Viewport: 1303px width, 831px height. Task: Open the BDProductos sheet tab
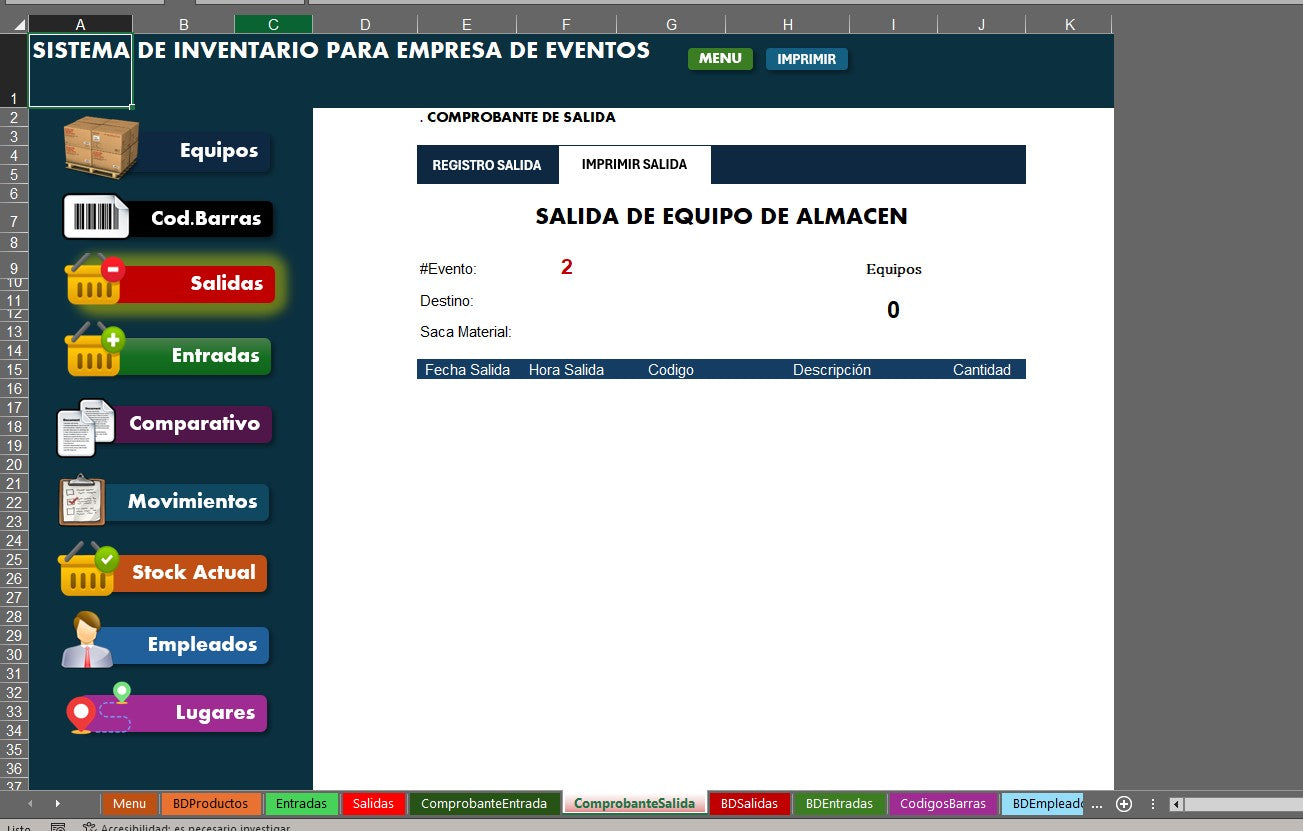[211, 804]
